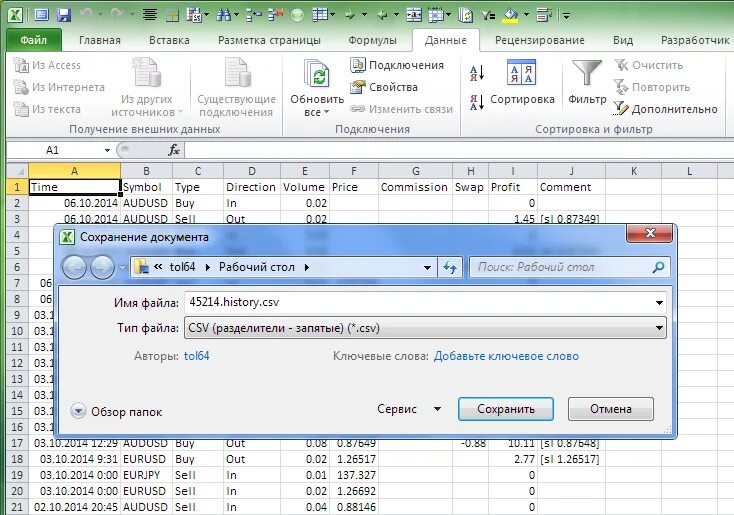
Task: Expand the arrow after Рабочий стол in the path
Action: pyautogui.click(x=307, y=267)
